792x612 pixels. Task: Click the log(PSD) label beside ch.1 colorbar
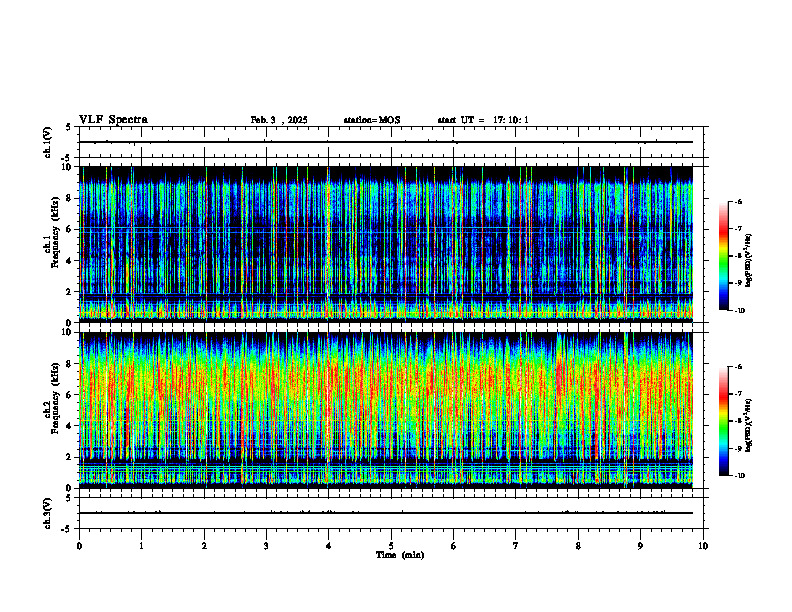click(x=749, y=261)
